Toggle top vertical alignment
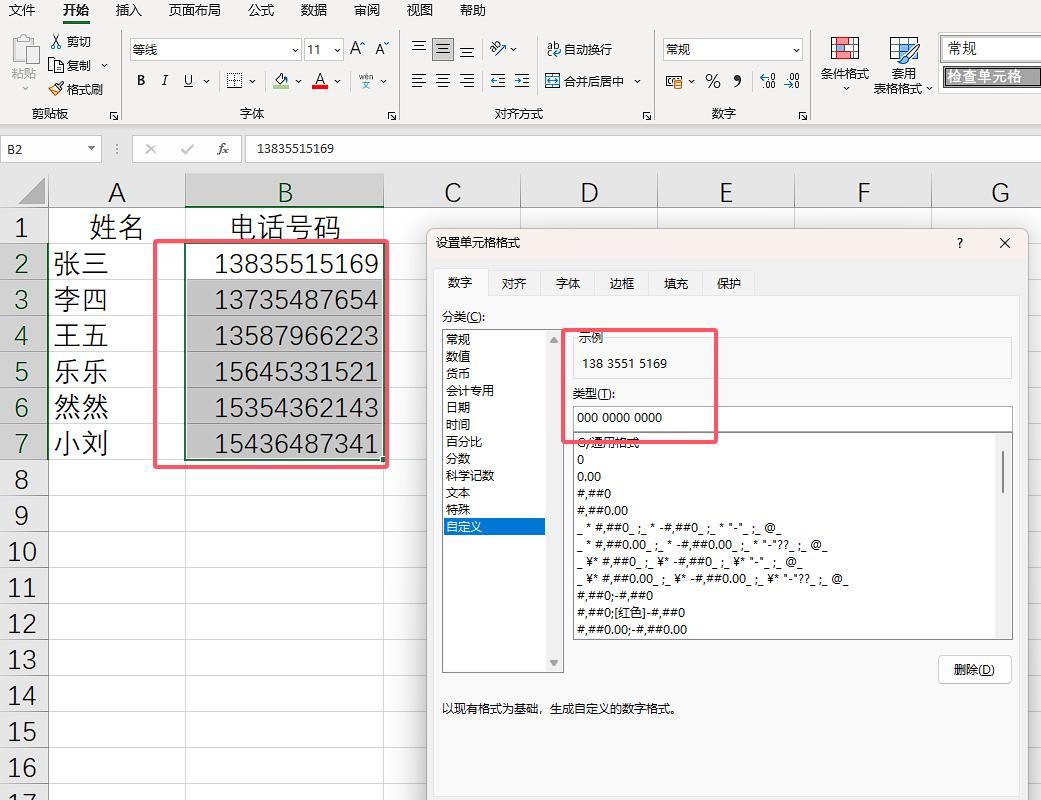This screenshot has width=1041, height=800. click(418, 48)
